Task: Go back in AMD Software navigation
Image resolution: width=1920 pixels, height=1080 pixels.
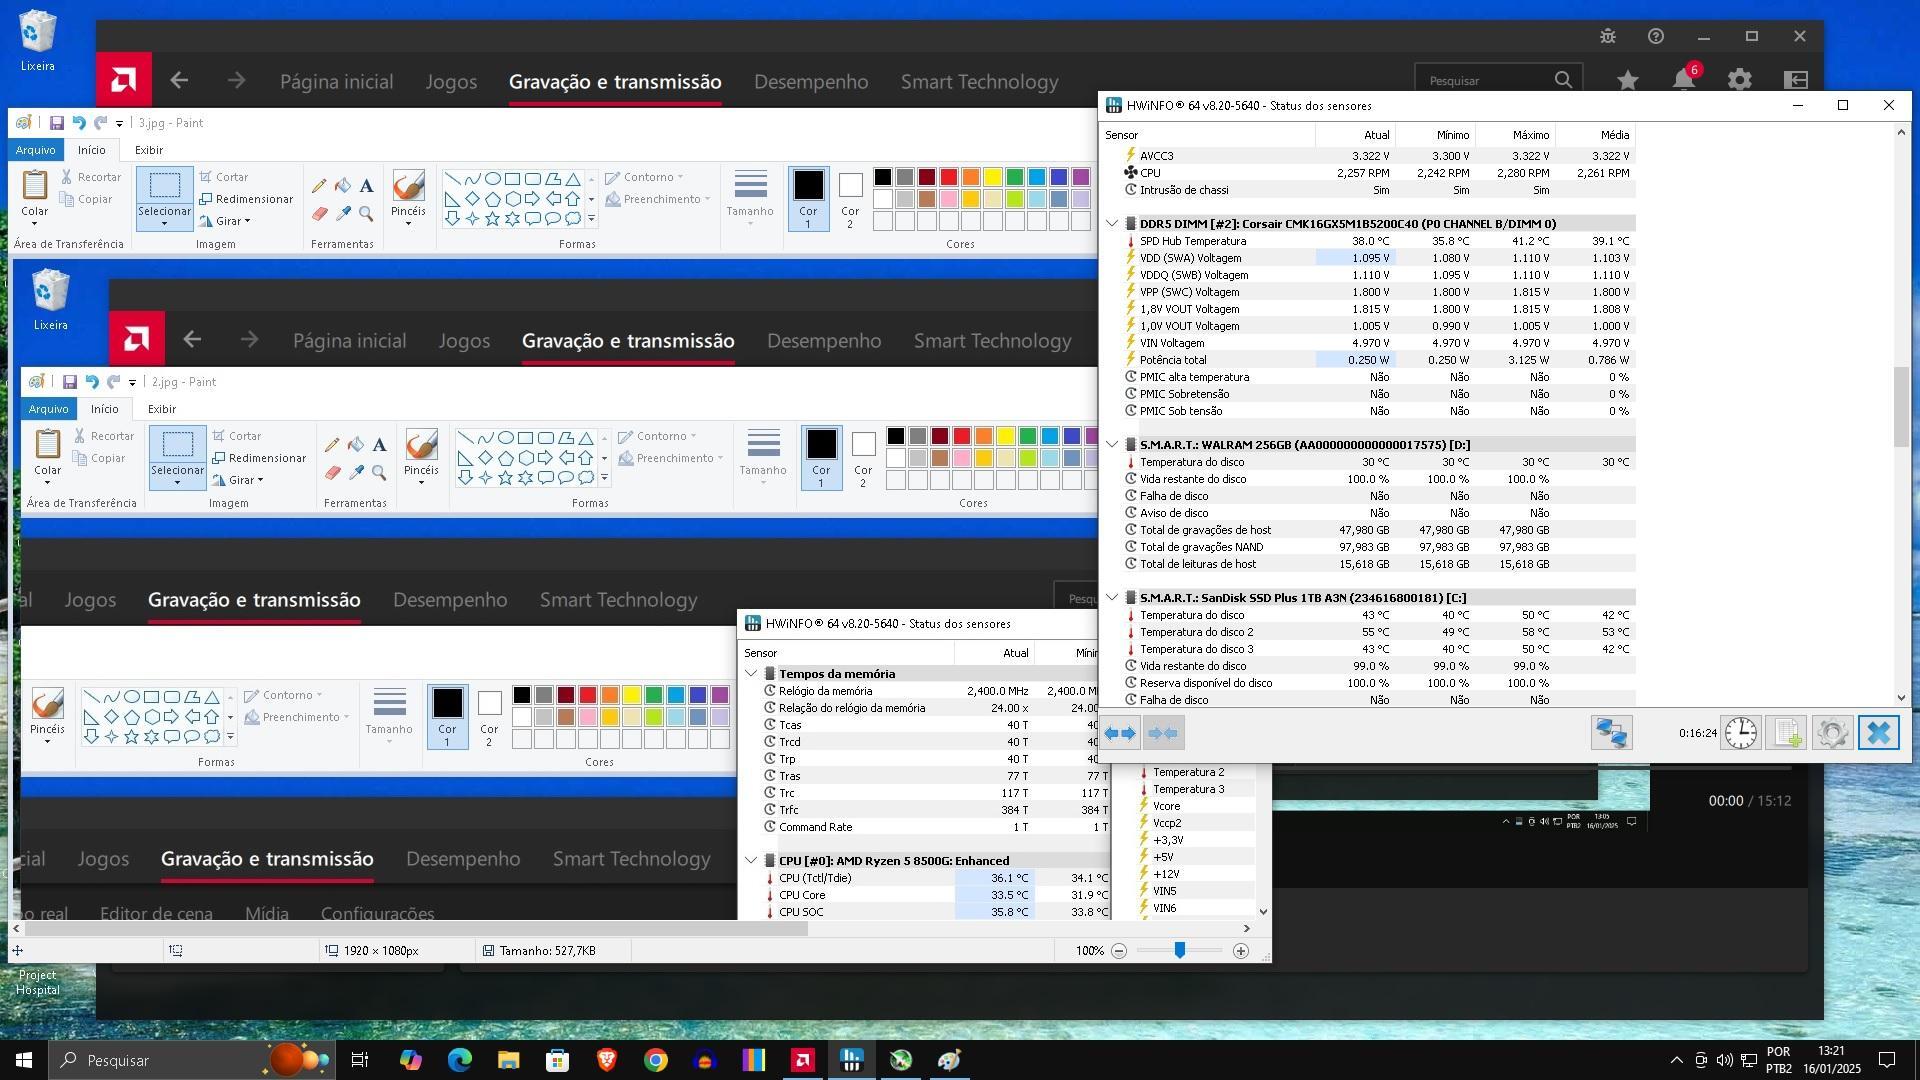Action: tap(179, 81)
